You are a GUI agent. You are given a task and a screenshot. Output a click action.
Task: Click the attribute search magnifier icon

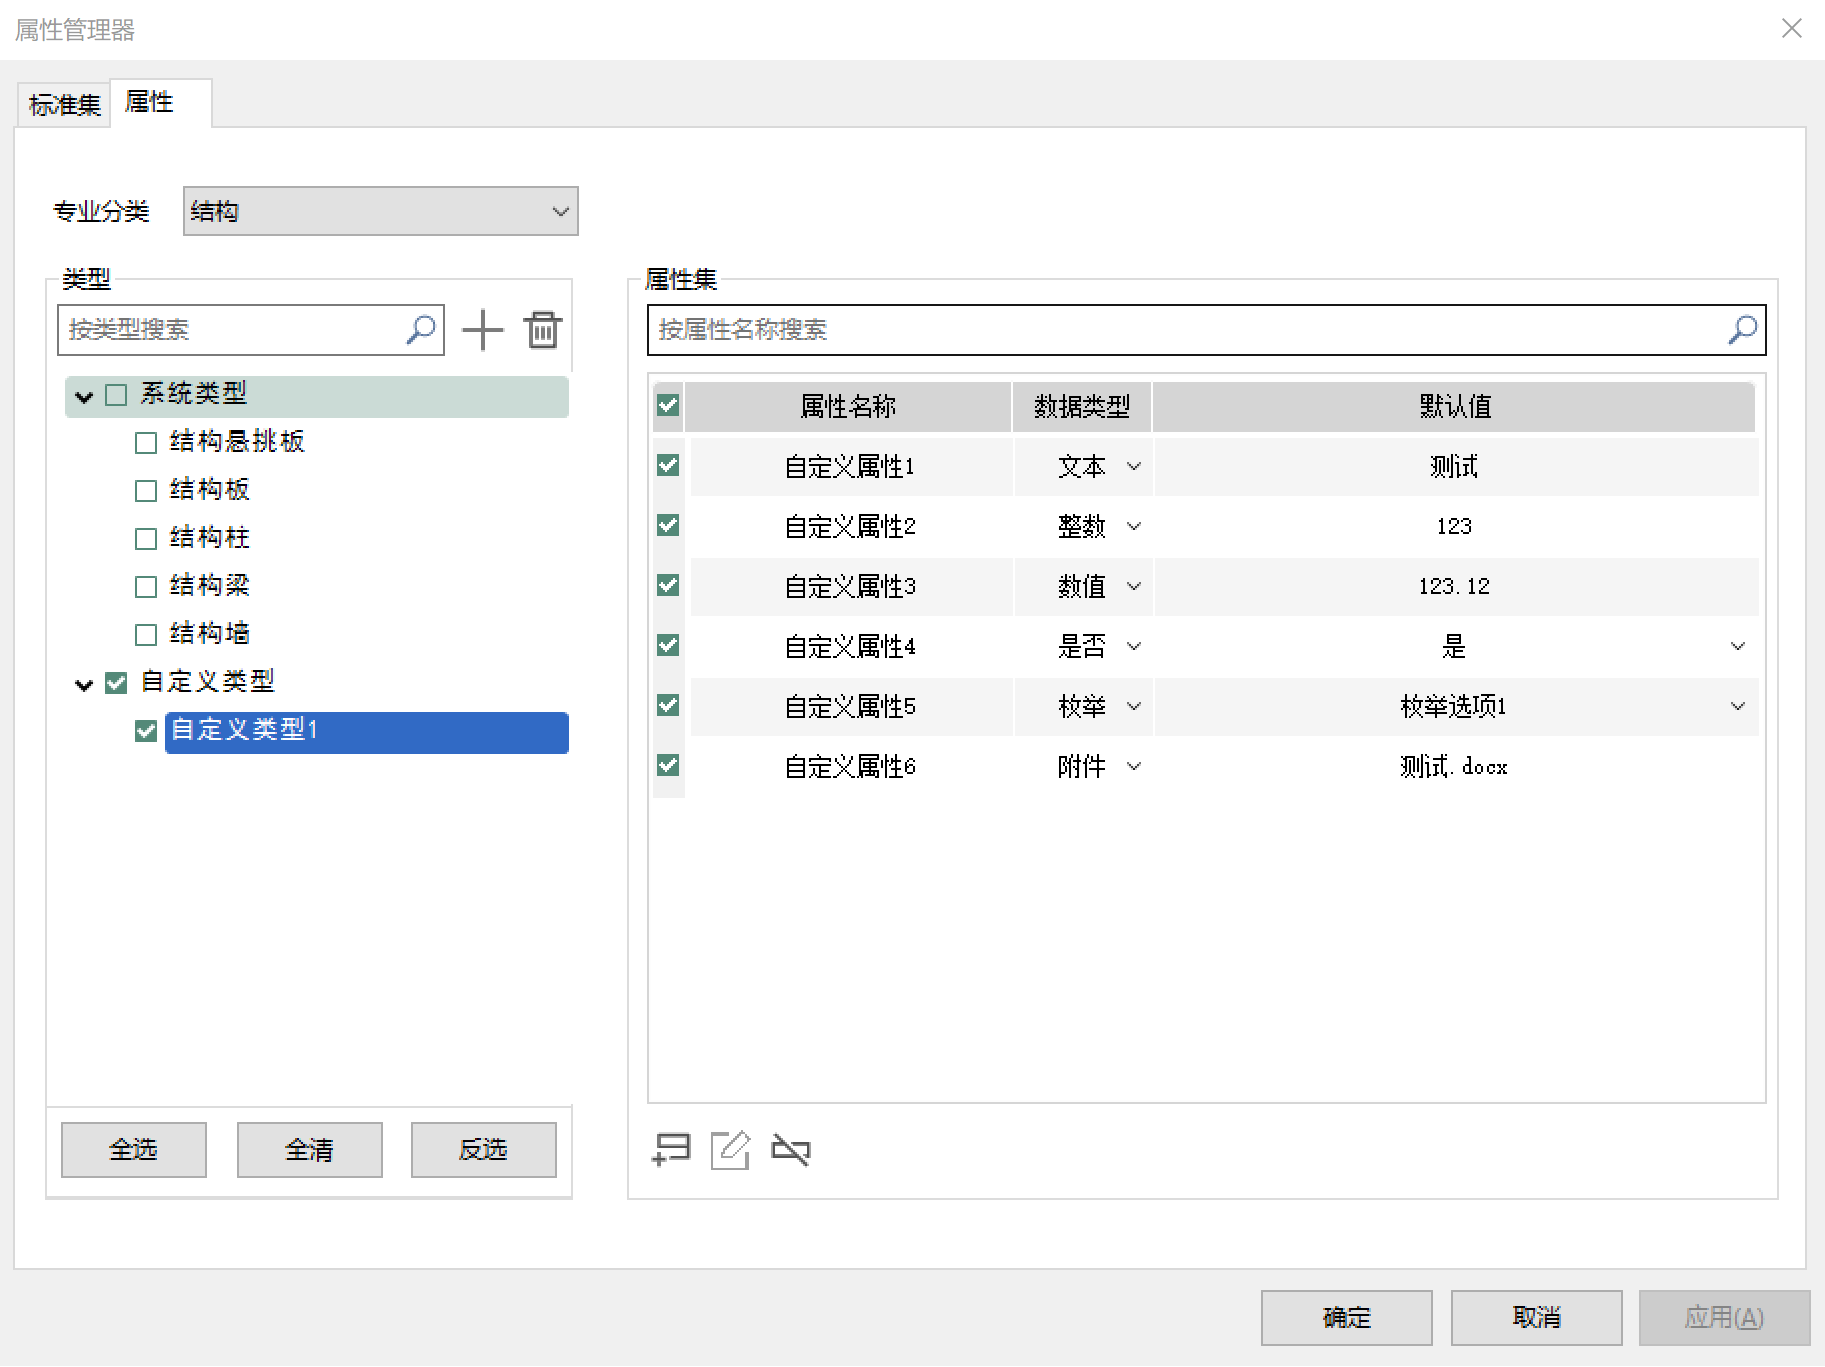[x=1742, y=329]
